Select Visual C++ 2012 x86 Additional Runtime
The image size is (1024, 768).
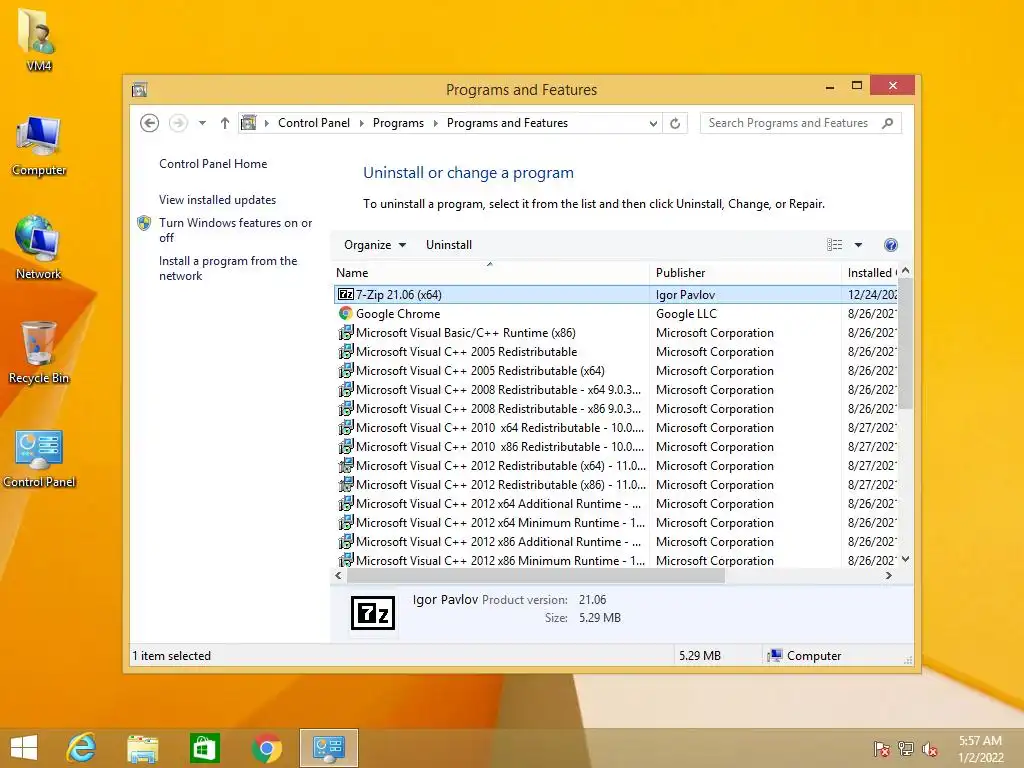coord(615,541)
